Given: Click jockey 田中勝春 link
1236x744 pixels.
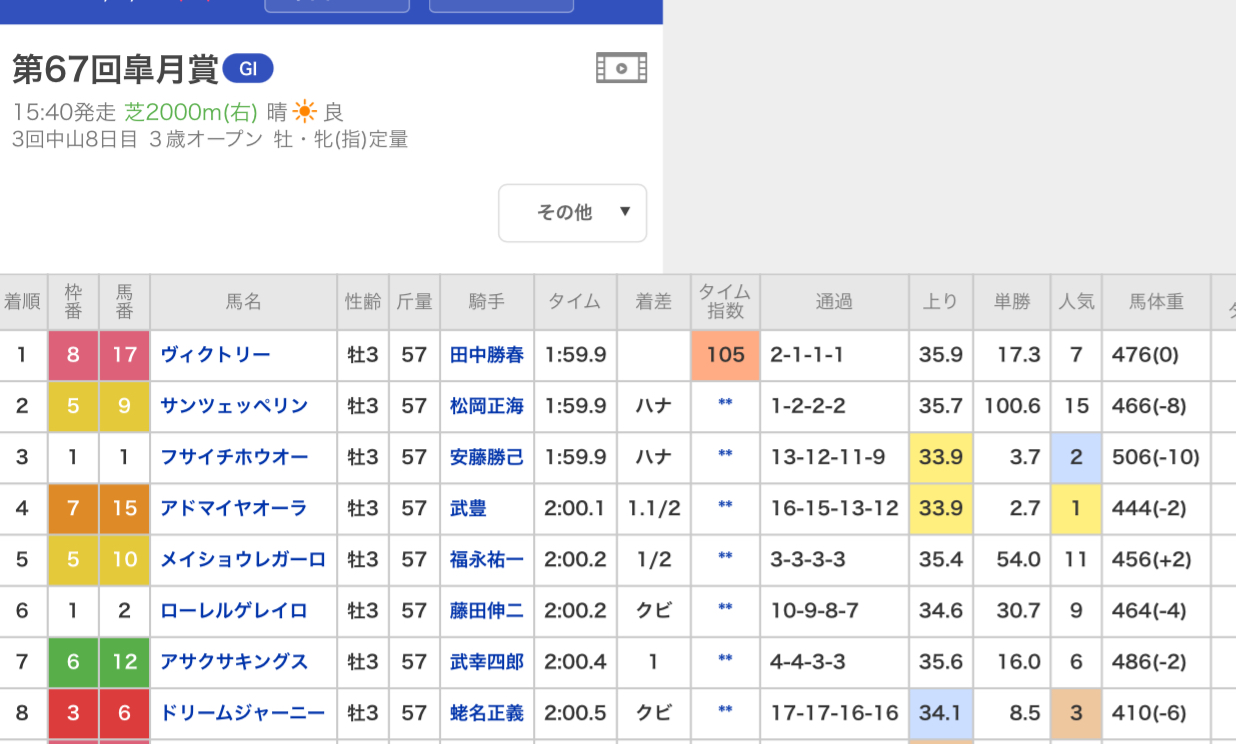Looking at the screenshot, I should coord(487,355).
